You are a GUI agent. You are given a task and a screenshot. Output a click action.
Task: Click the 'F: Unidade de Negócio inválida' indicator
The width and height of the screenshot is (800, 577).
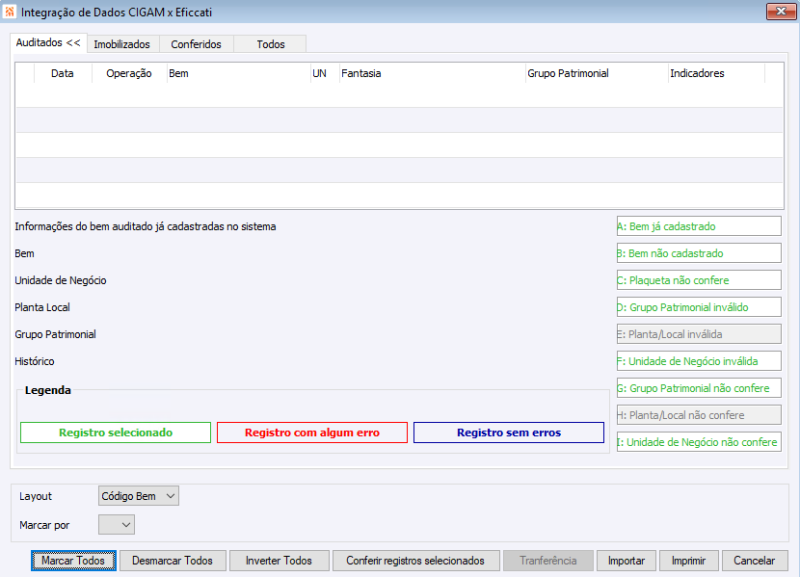tap(698, 361)
